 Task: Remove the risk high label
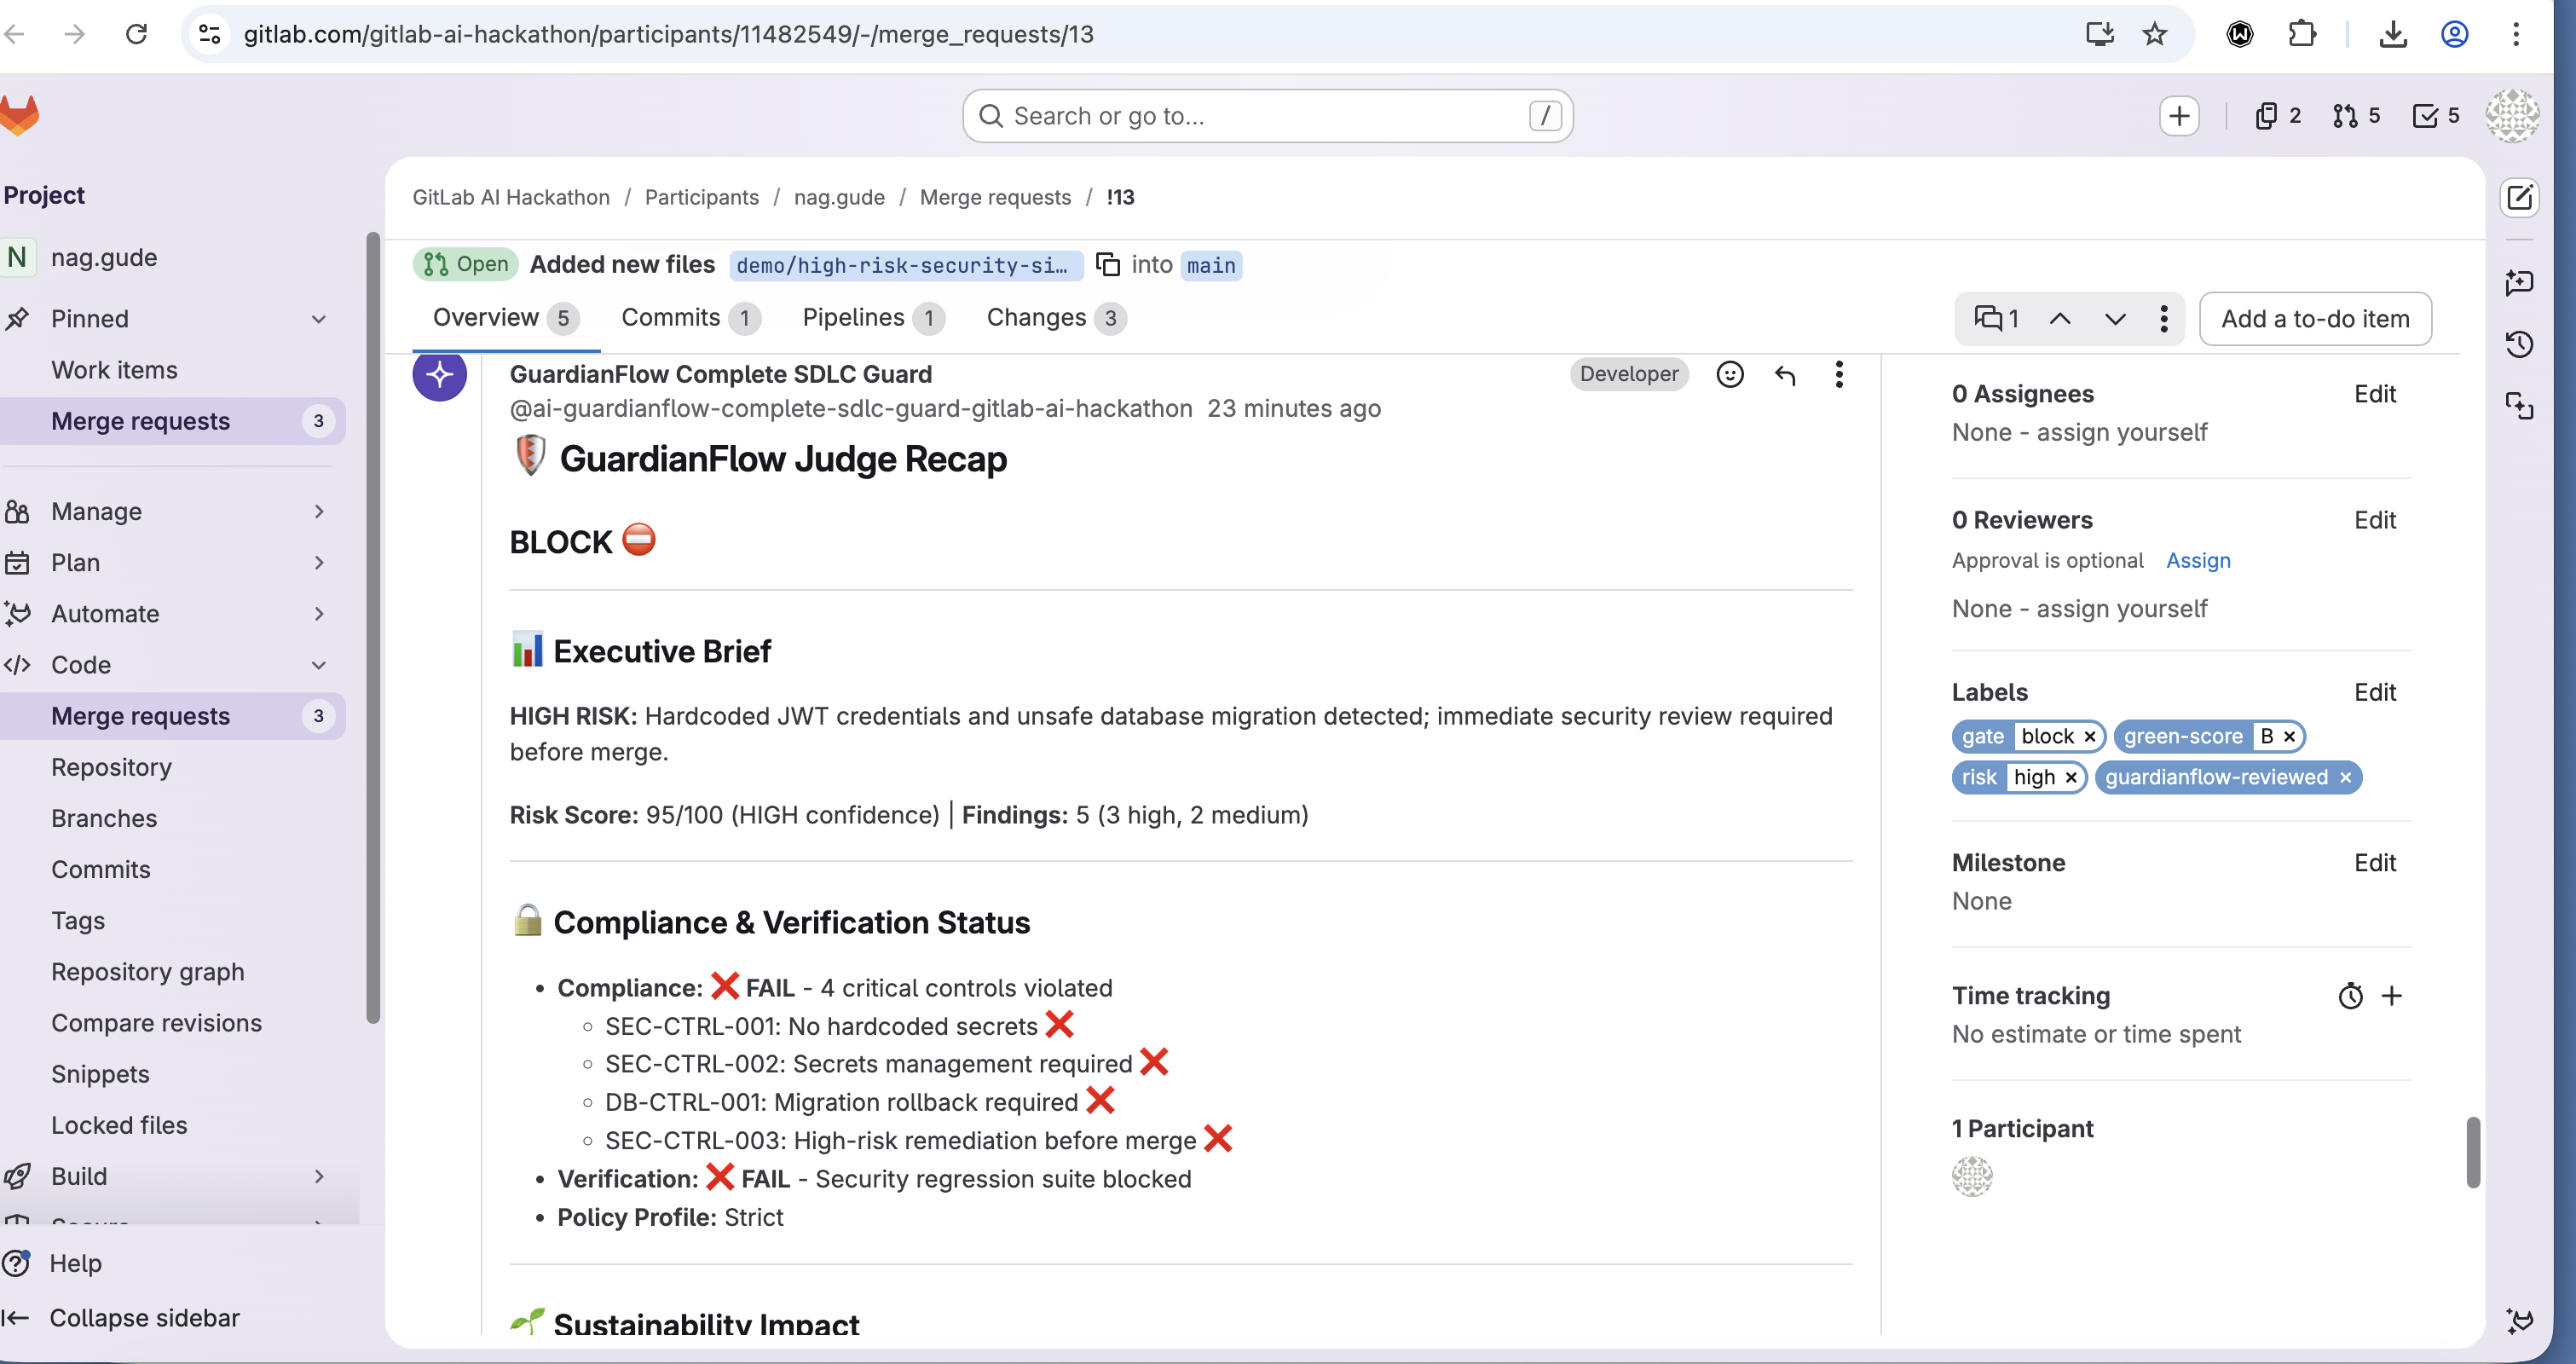[x=2071, y=778]
